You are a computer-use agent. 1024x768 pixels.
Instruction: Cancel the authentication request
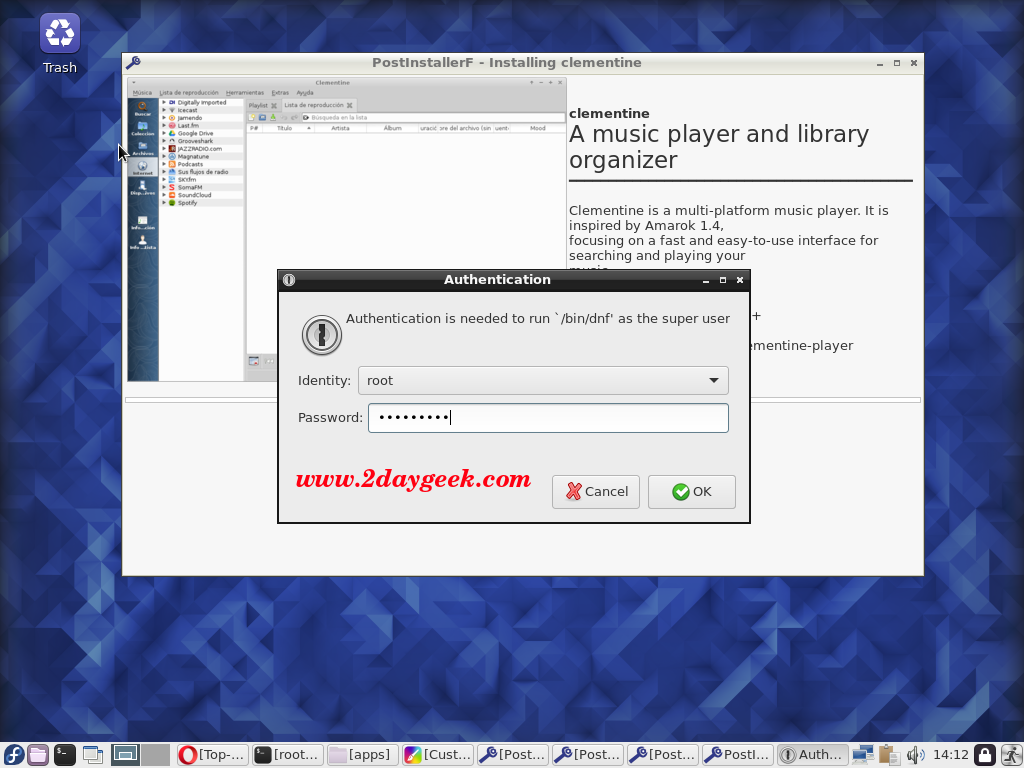click(x=596, y=492)
